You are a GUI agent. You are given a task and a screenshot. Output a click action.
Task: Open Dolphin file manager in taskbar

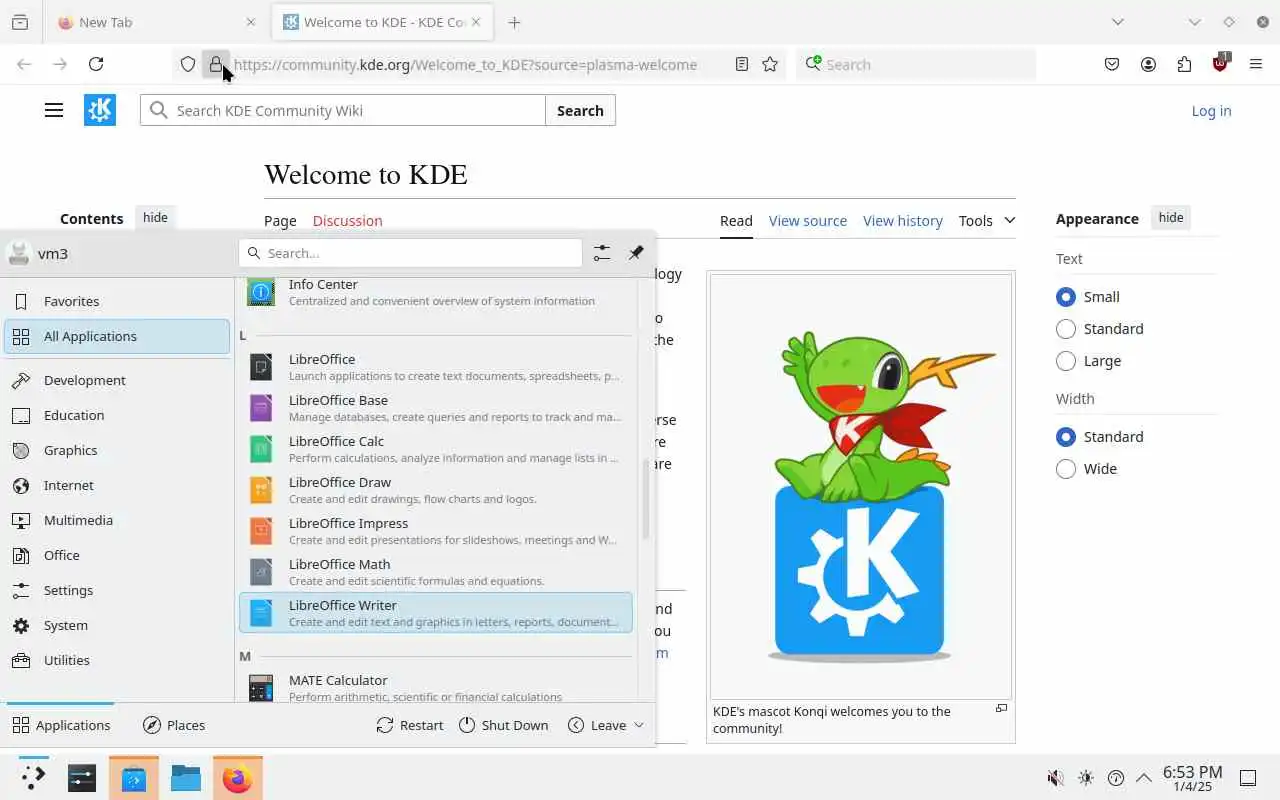click(186, 778)
